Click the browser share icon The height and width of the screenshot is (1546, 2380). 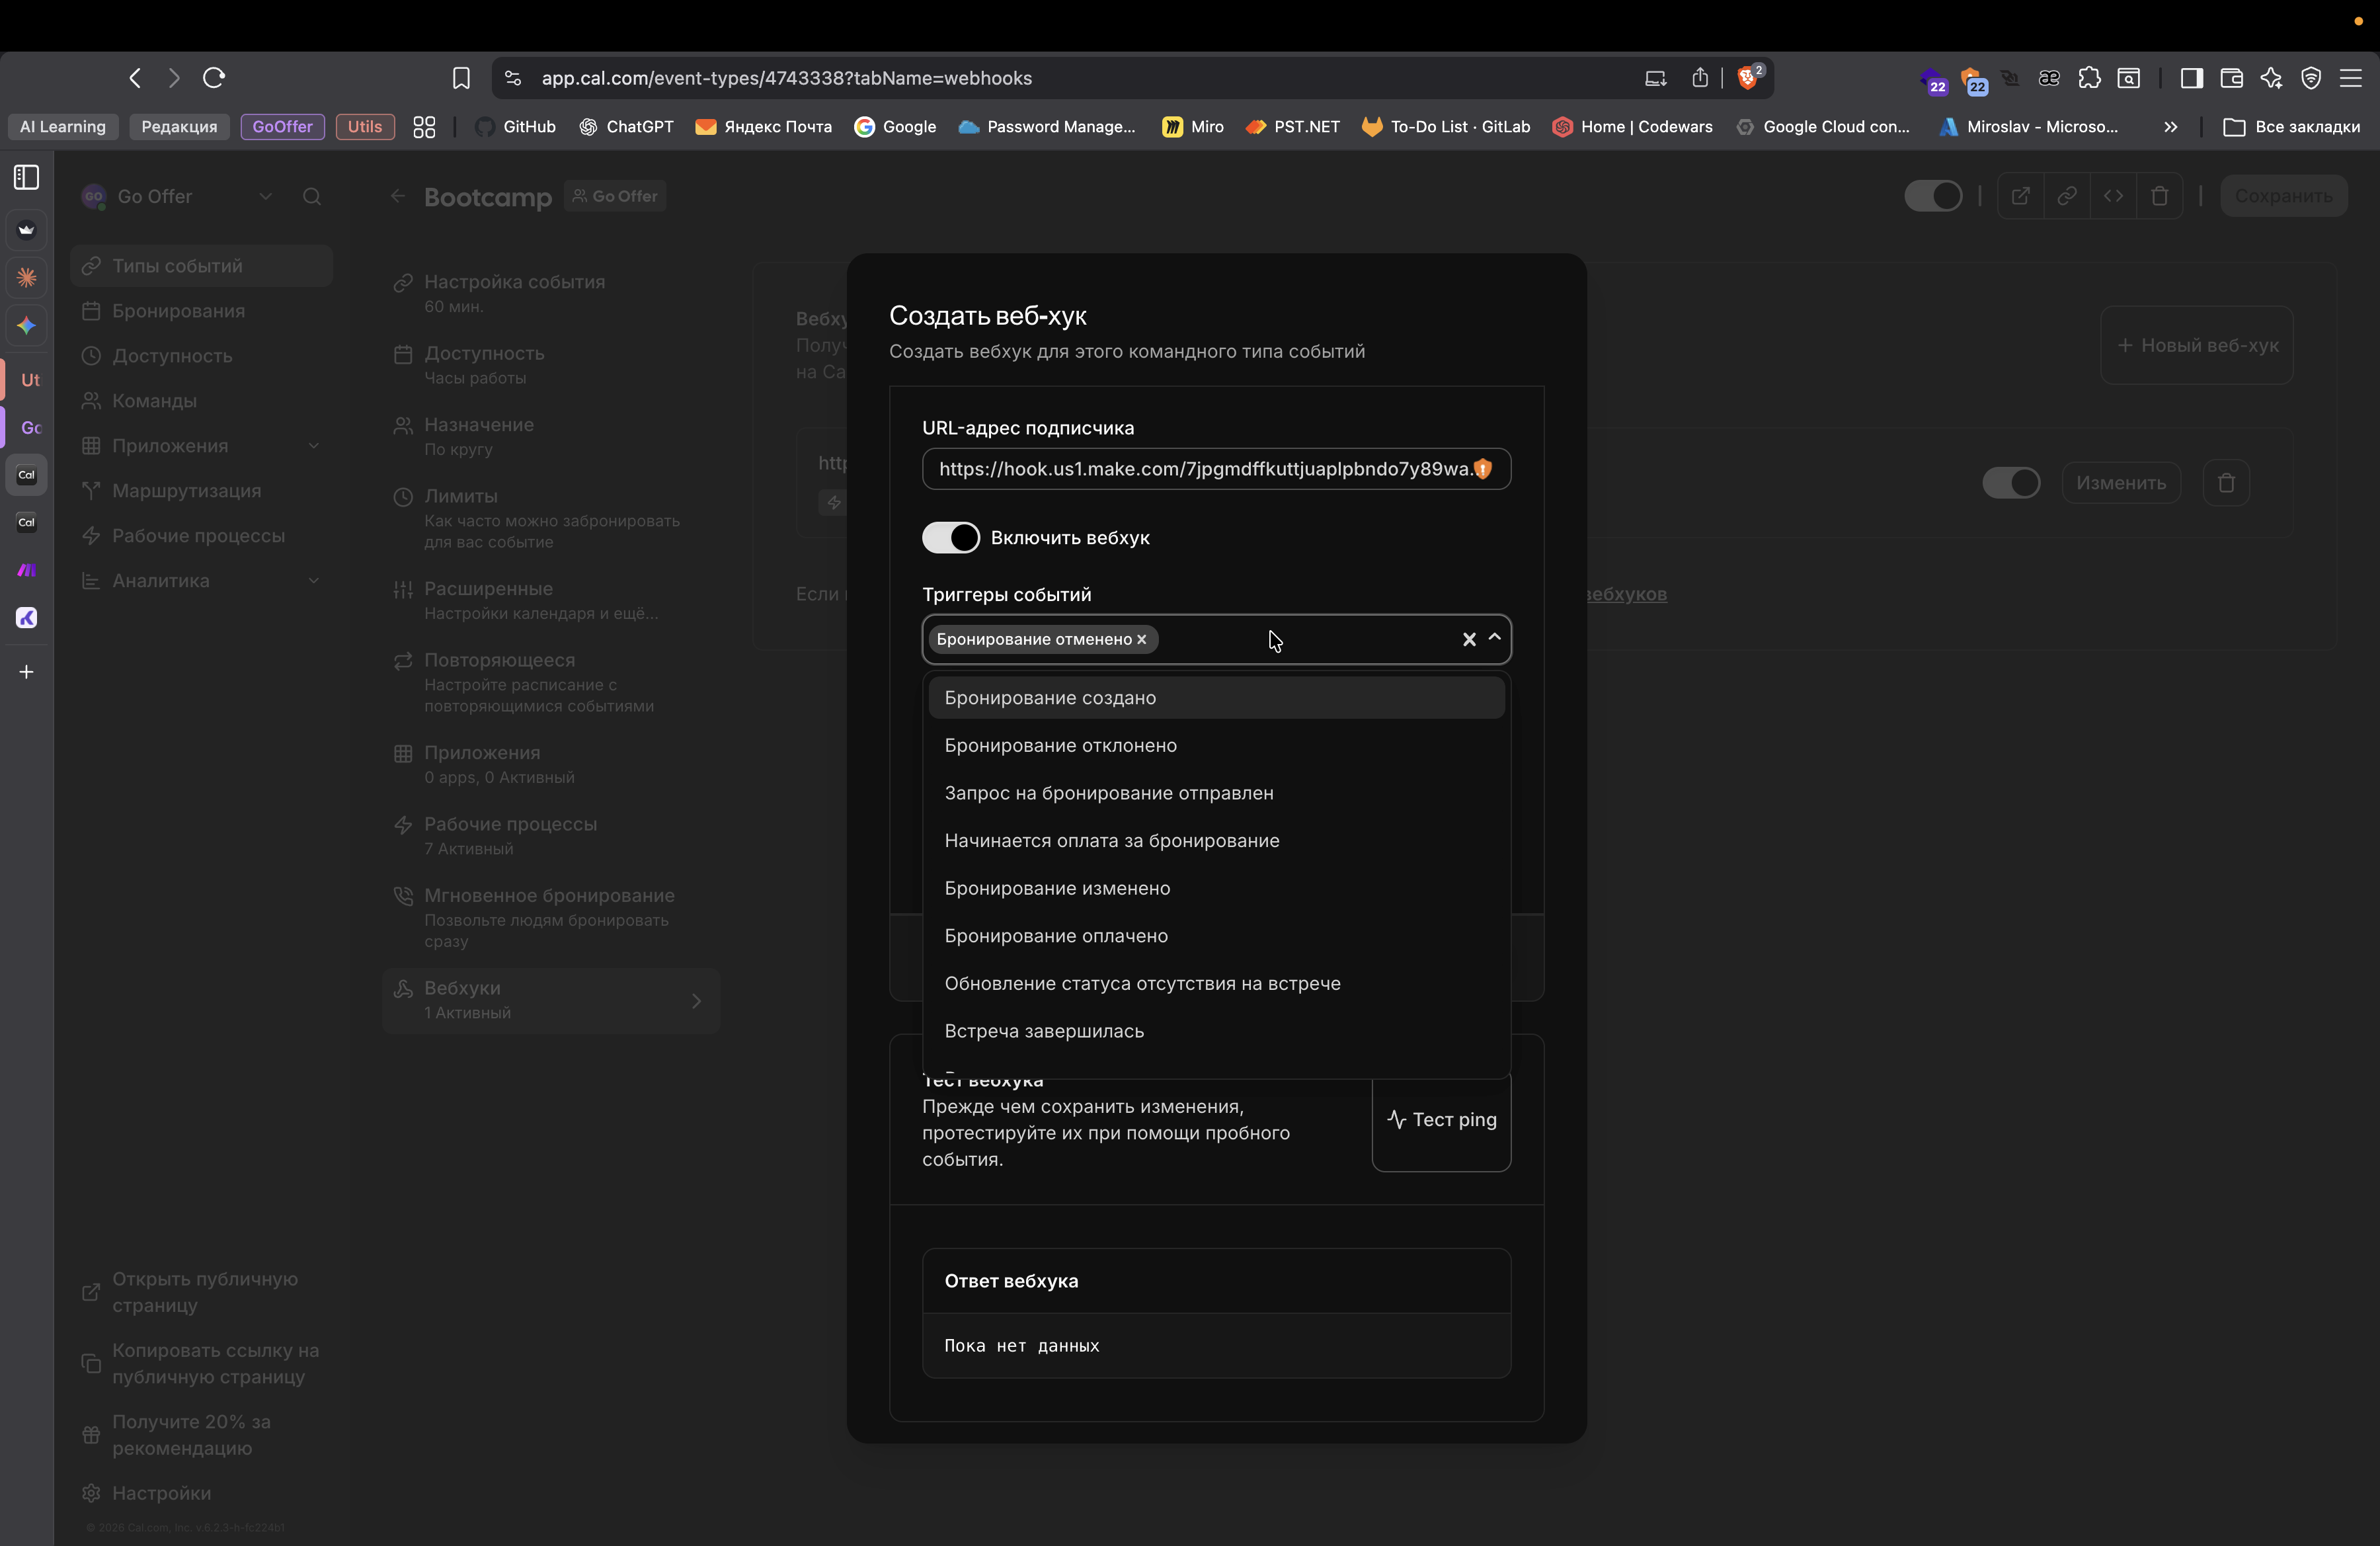pos(1700,78)
